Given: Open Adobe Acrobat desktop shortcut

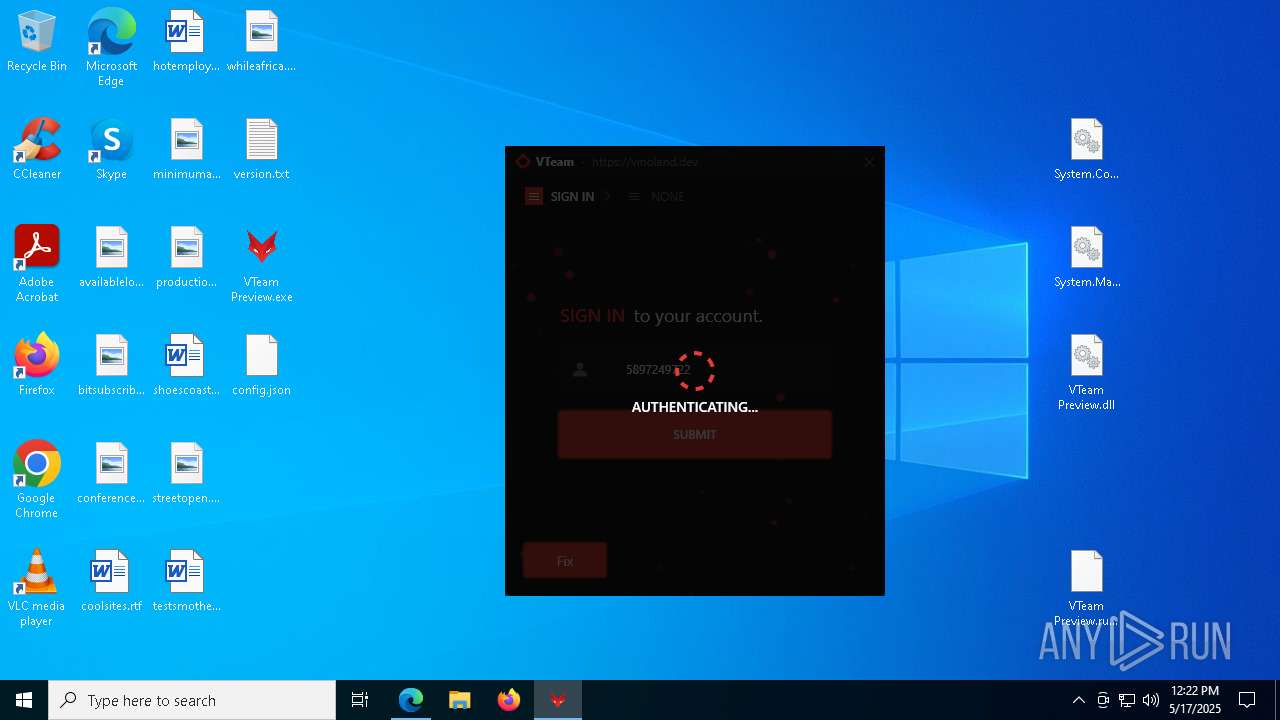Looking at the screenshot, I should (37, 264).
